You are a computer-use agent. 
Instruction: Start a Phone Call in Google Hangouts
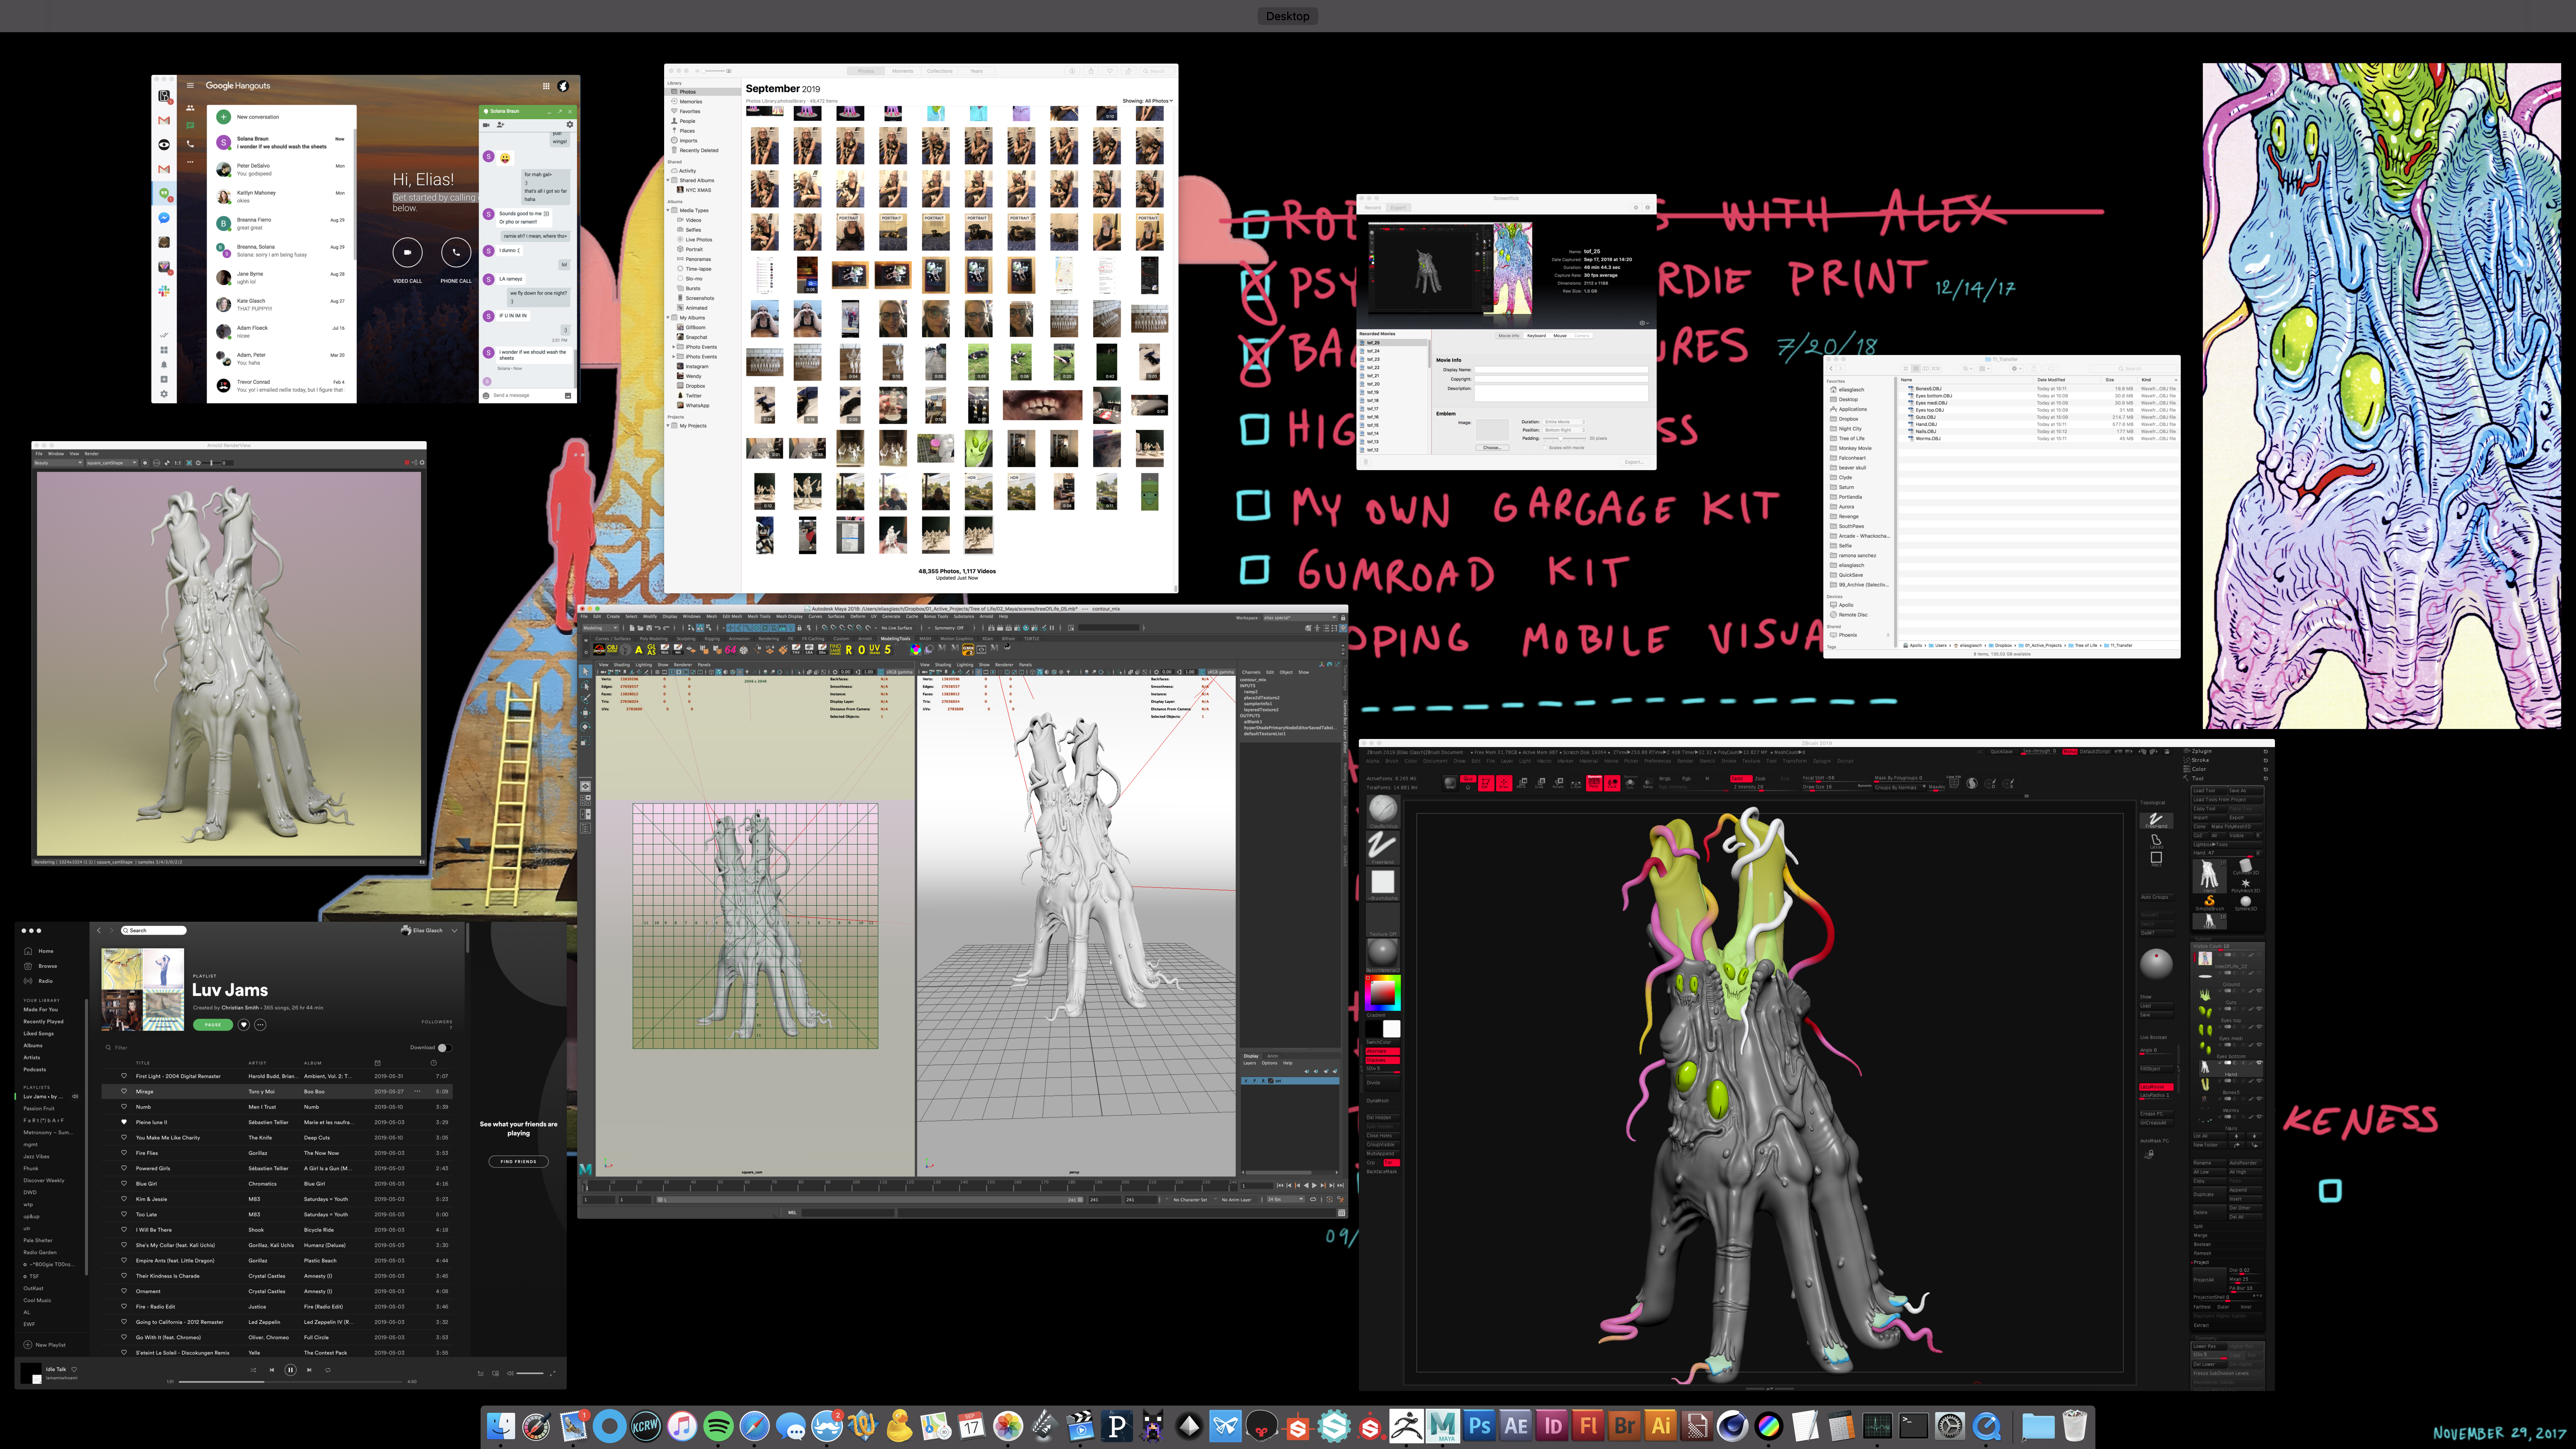[456, 253]
